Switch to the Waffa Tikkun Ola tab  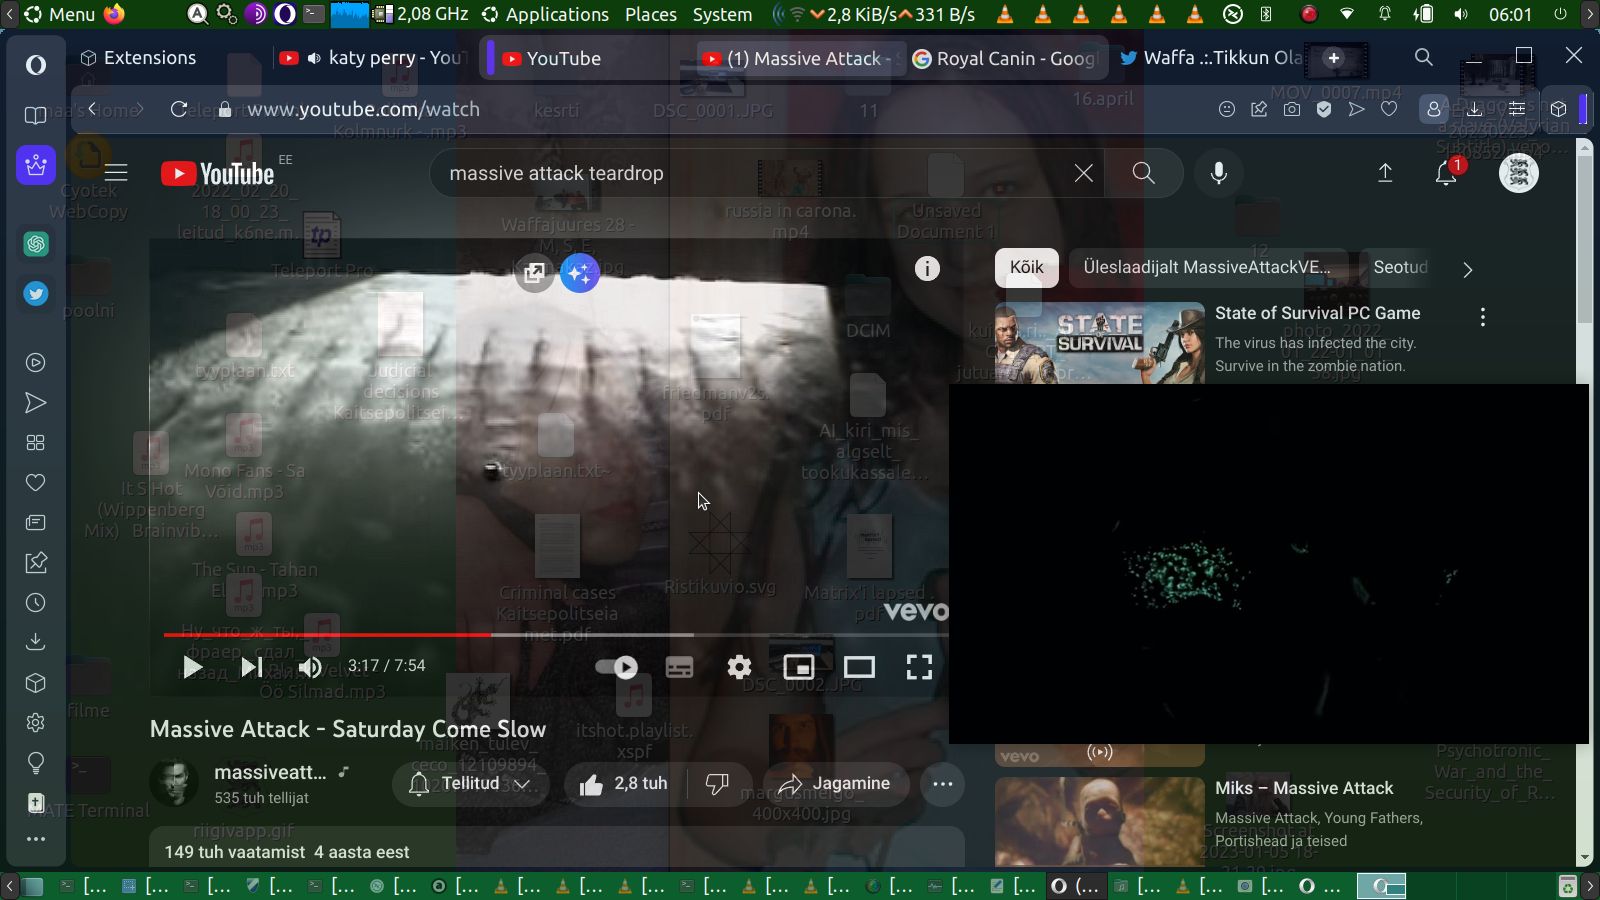click(x=1210, y=58)
